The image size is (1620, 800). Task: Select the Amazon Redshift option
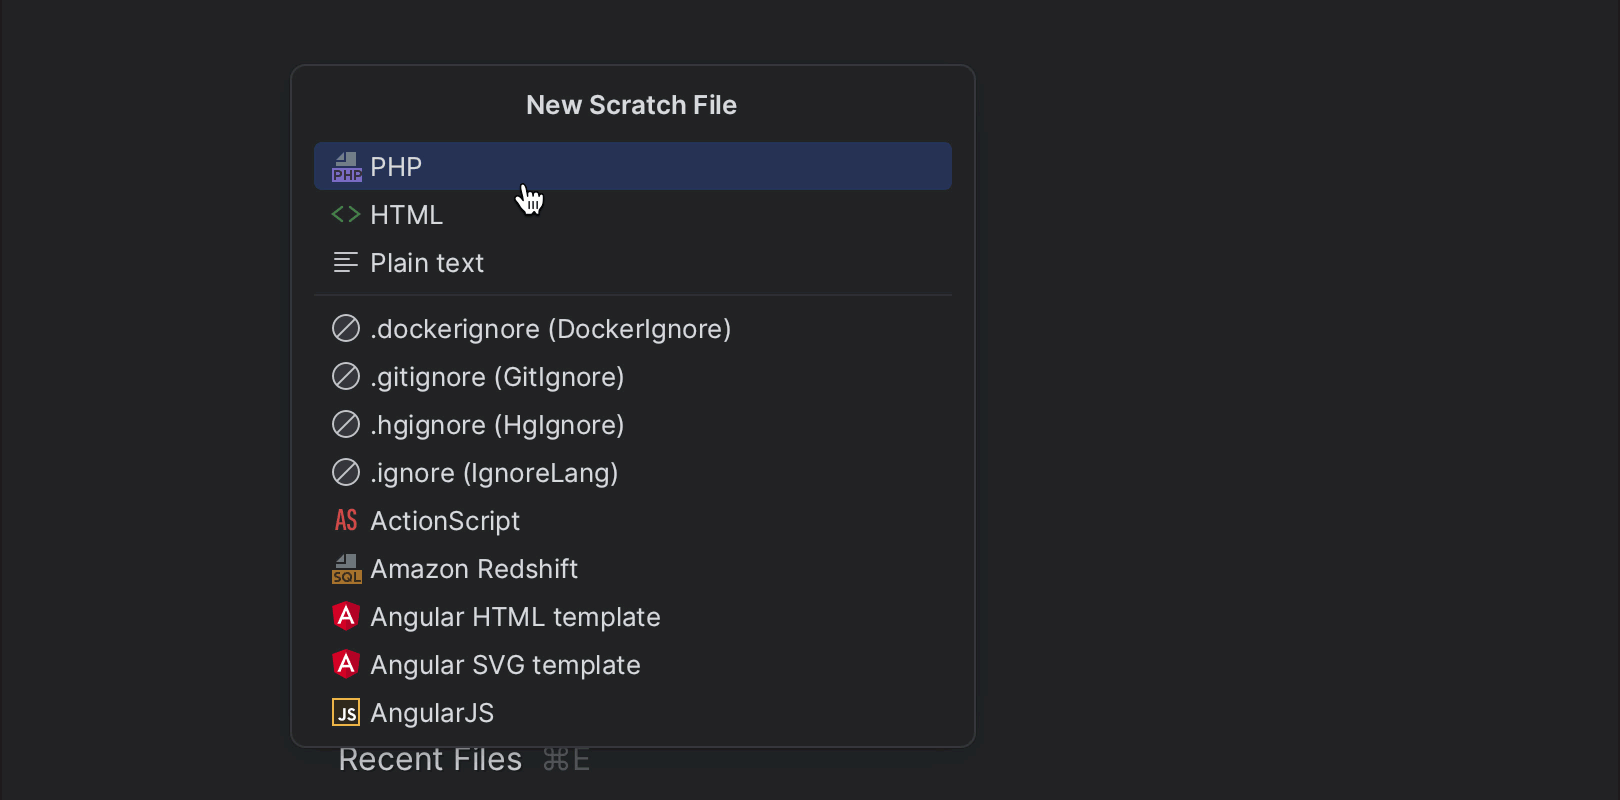[x=474, y=569]
